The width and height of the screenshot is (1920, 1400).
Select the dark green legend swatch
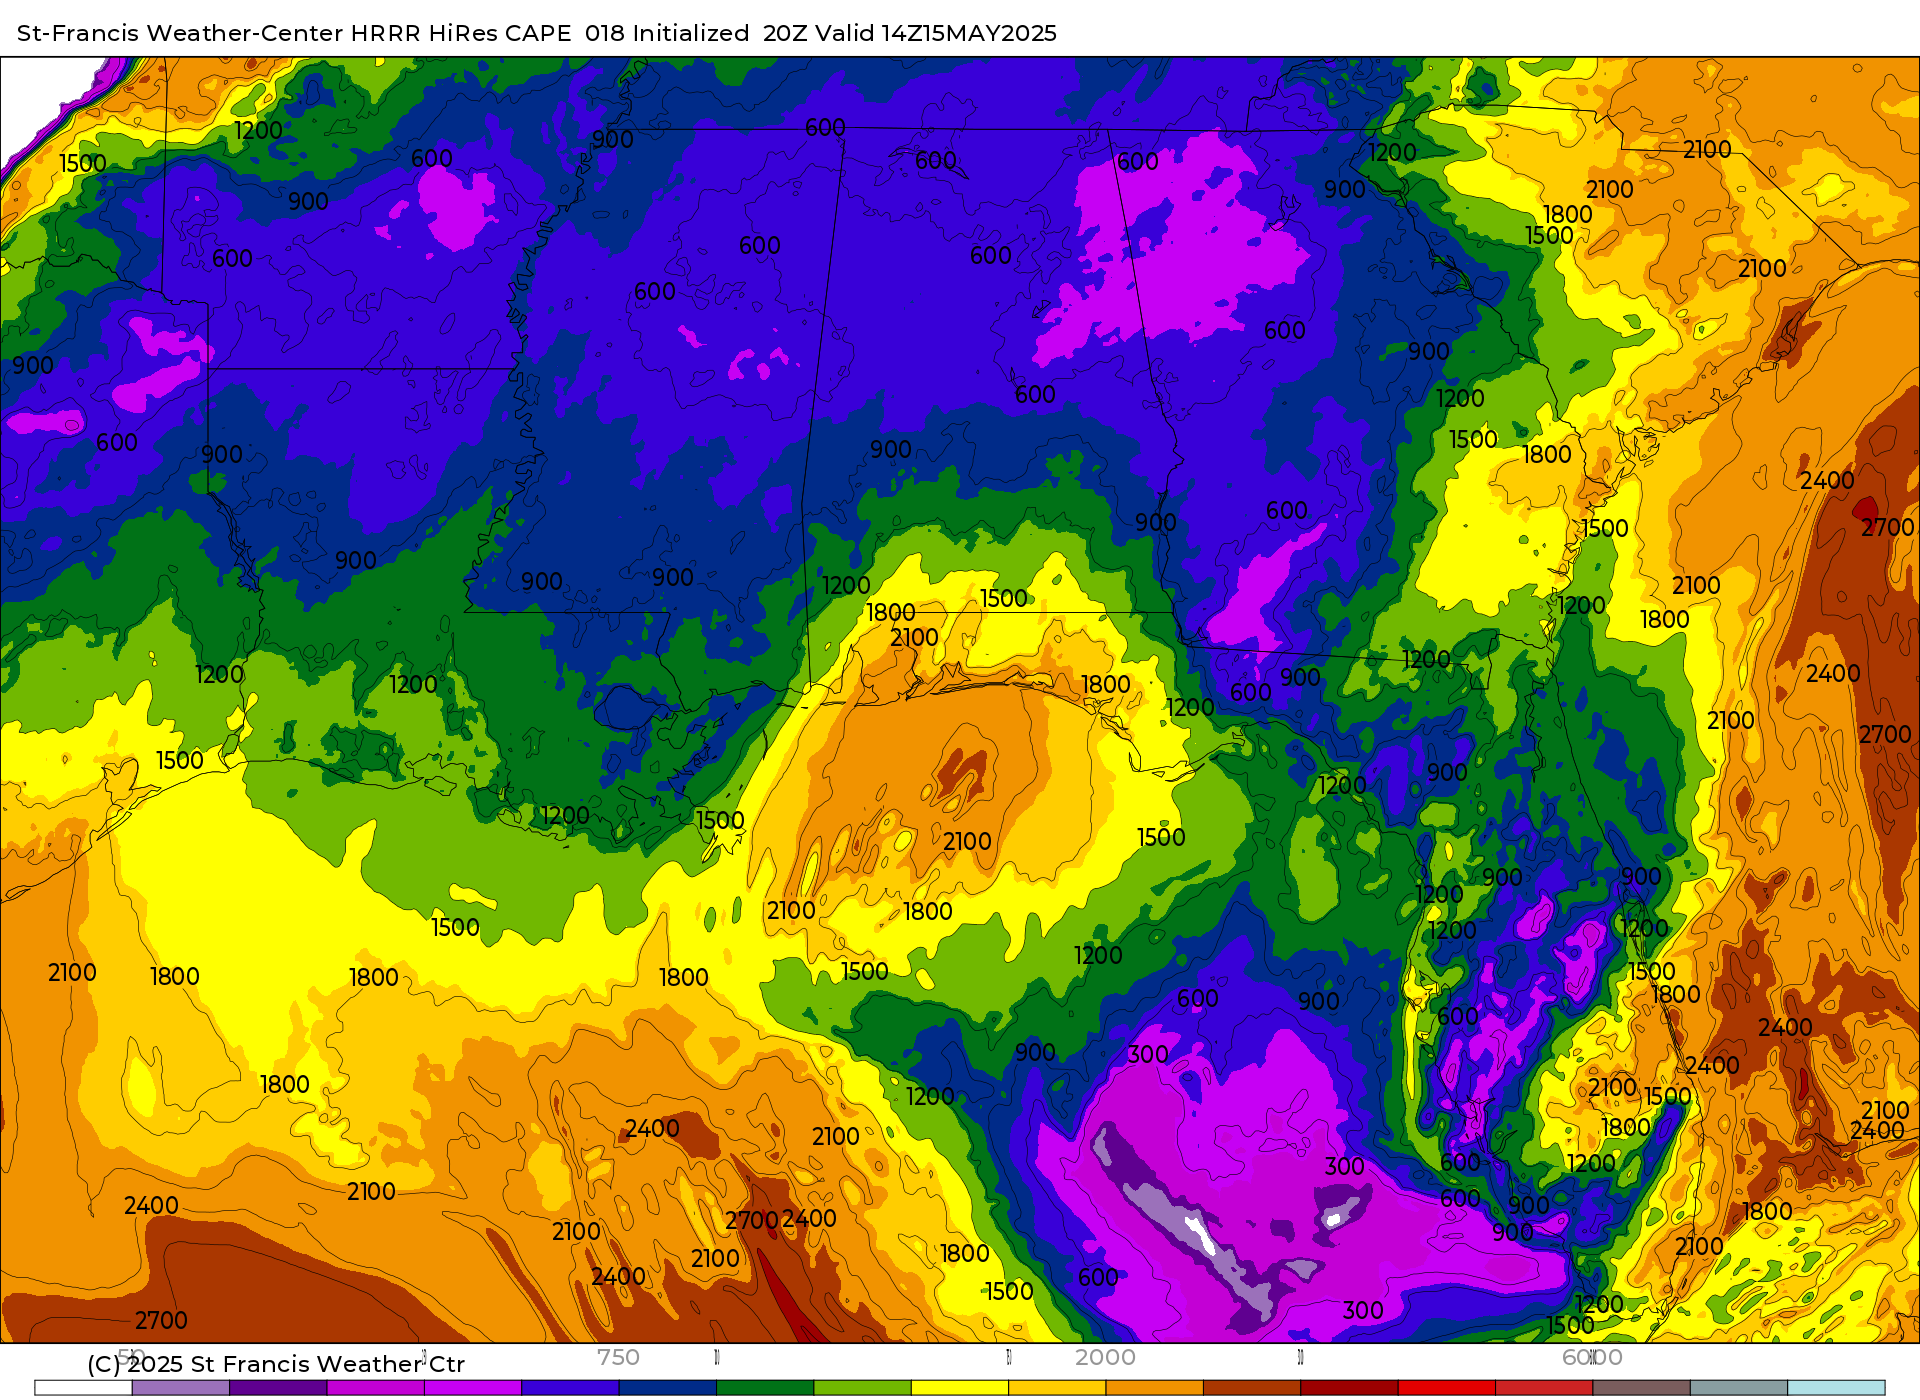(765, 1388)
